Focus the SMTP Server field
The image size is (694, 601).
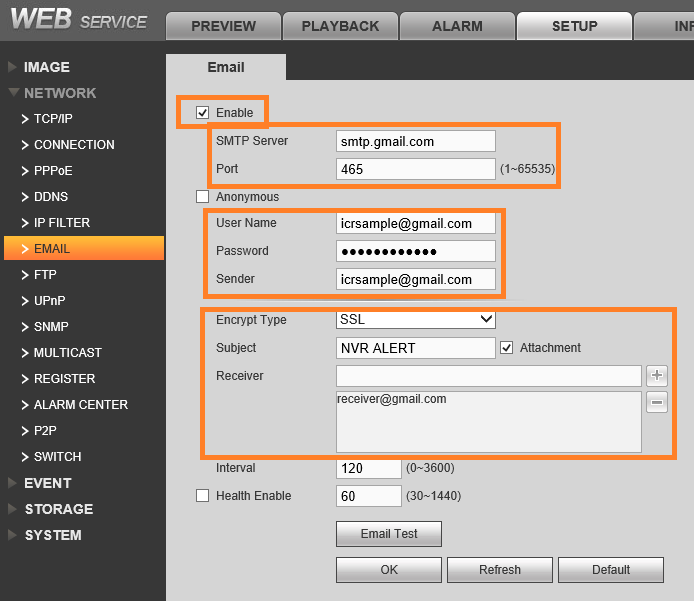(x=416, y=141)
